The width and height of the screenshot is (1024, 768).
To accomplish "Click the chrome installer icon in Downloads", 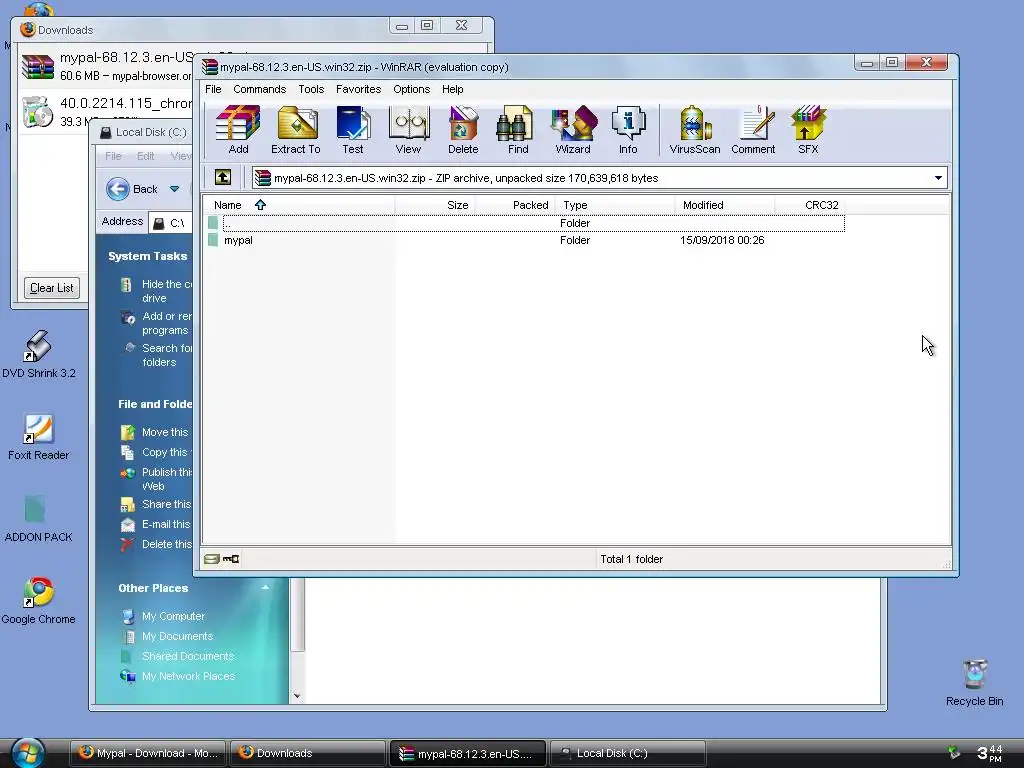I will [x=37, y=112].
